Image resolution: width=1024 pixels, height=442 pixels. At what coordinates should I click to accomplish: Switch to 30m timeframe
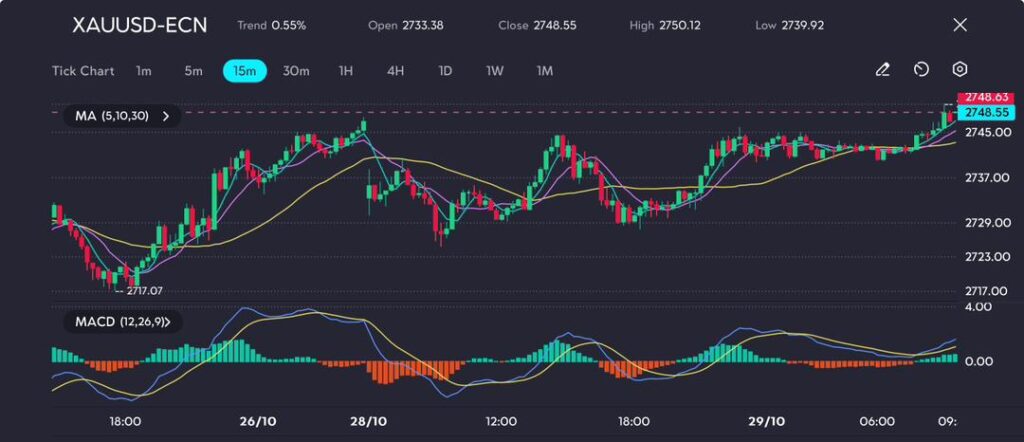coord(296,71)
